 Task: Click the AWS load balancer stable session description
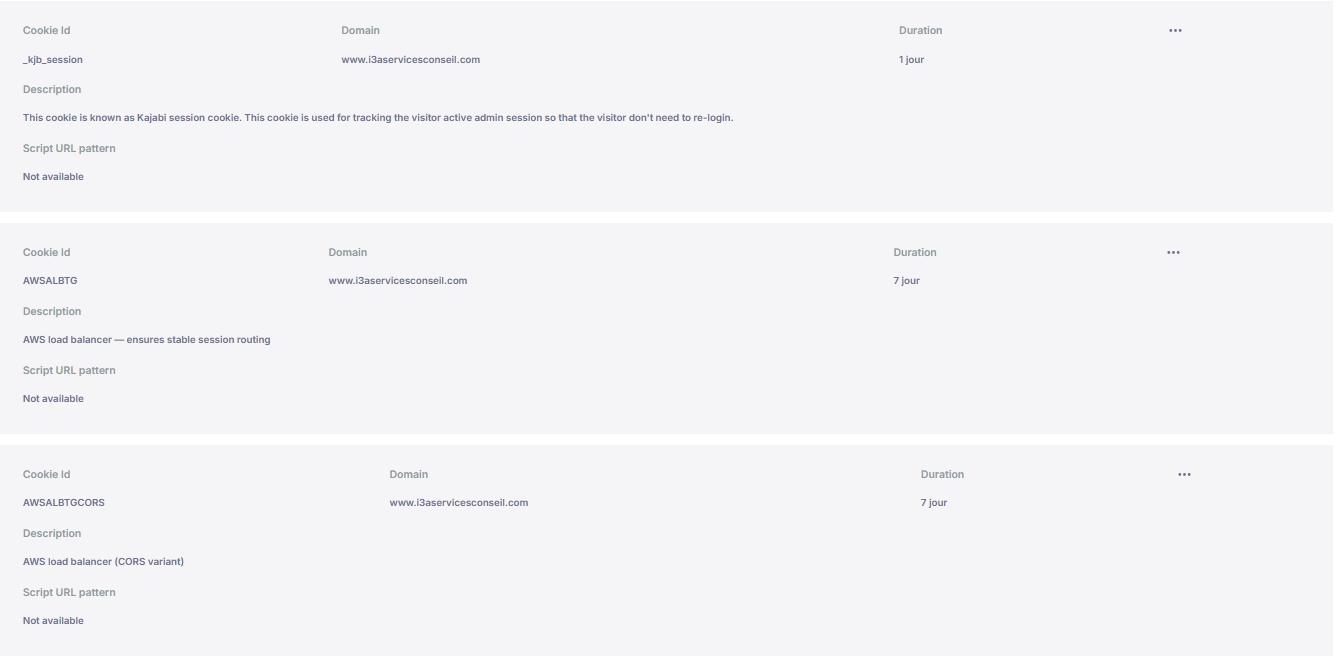pos(147,340)
